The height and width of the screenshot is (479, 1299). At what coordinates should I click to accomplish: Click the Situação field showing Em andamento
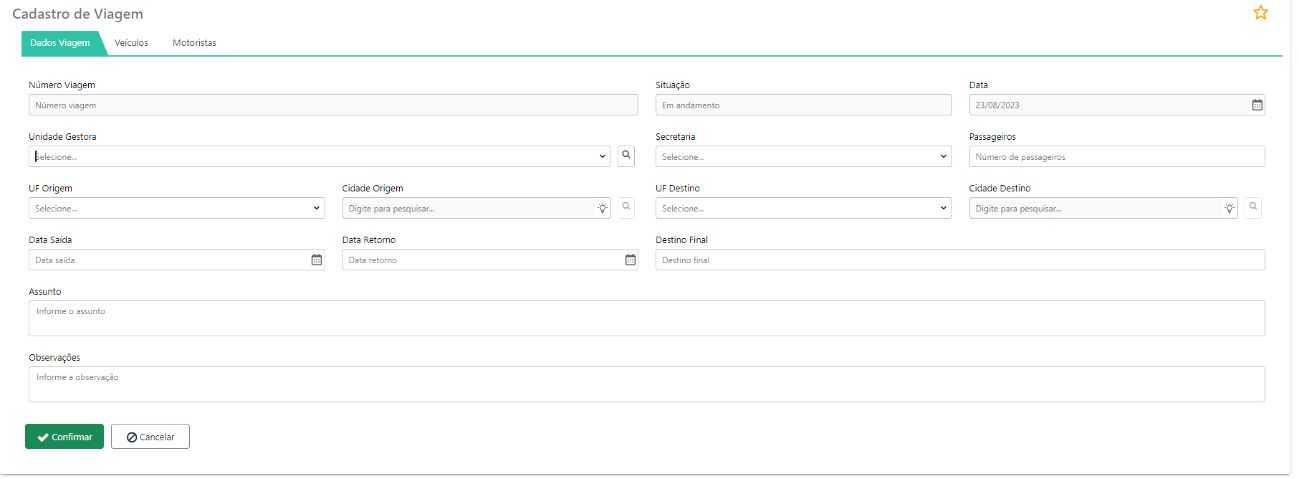tap(803, 104)
